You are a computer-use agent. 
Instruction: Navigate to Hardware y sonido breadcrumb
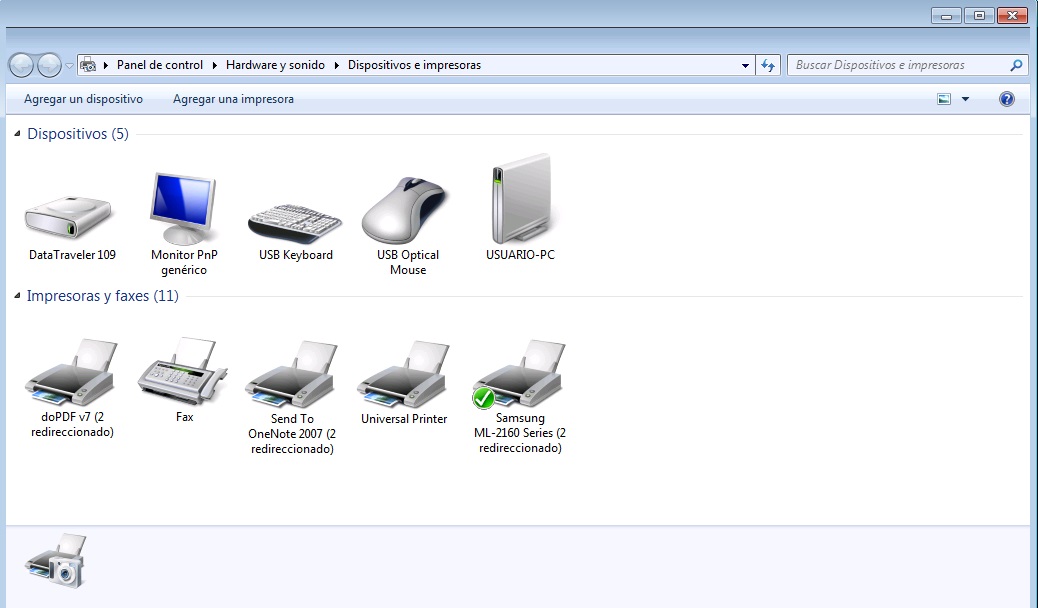[275, 65]
